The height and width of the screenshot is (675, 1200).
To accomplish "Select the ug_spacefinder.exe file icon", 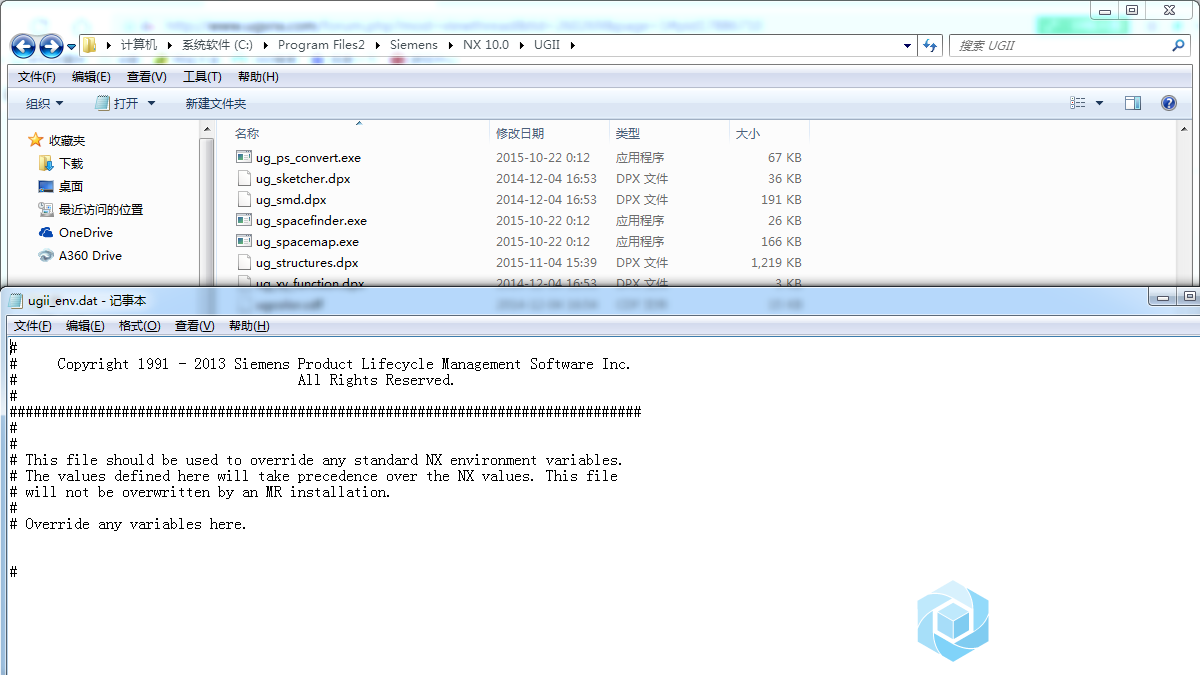I will (x=244, y=220).
